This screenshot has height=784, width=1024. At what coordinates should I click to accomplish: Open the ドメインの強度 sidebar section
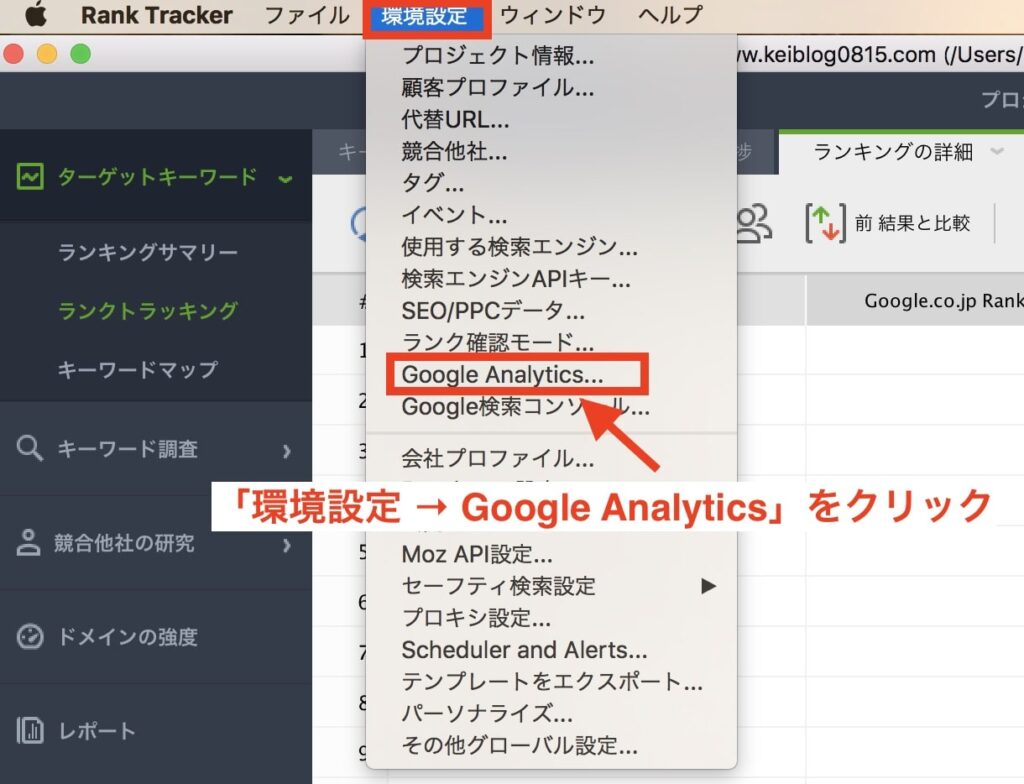point(155,636)
